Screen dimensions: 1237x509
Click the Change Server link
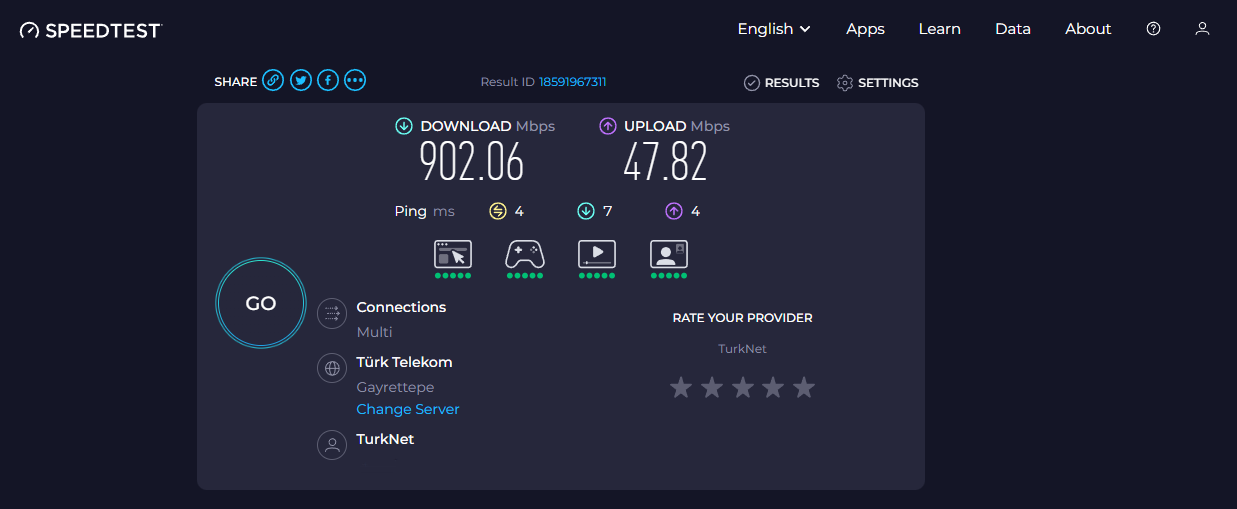(x=408, y=409)
